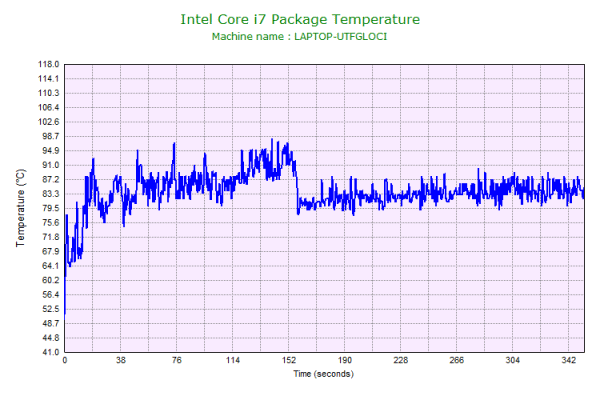Click the 94.9 y-axis value
The image size is (600, 400).
tap(51, 151)
